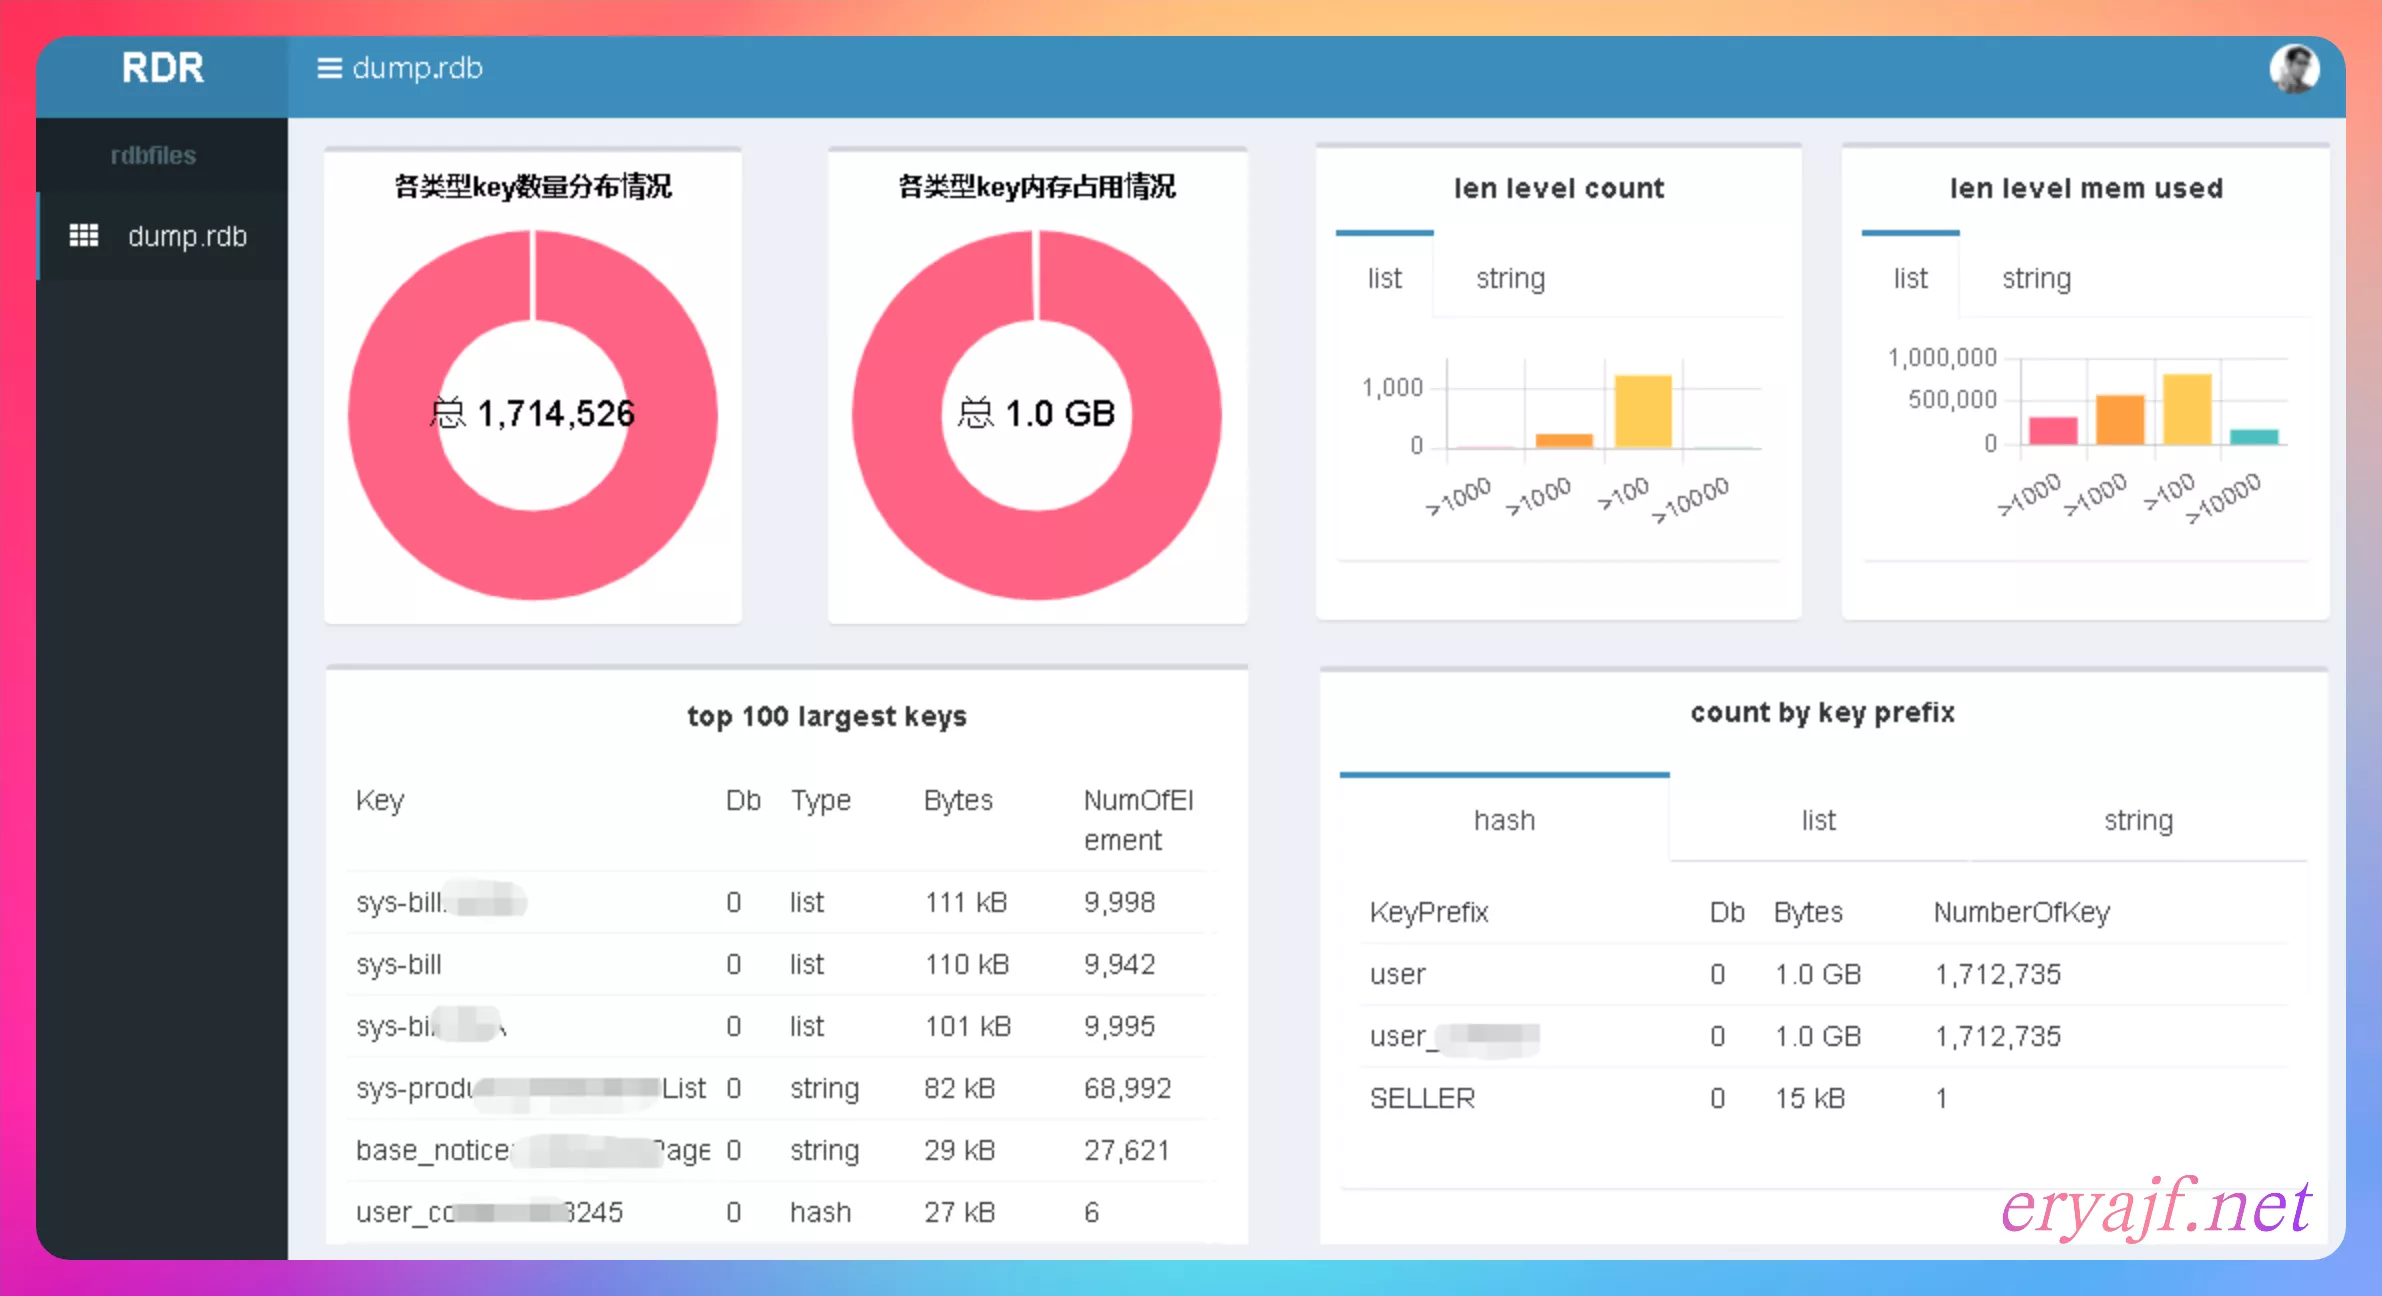The height and width of the screenshot is (1296, 2382).
Task: Open string tab in count by key prefix
Action: click(2138, 820)
